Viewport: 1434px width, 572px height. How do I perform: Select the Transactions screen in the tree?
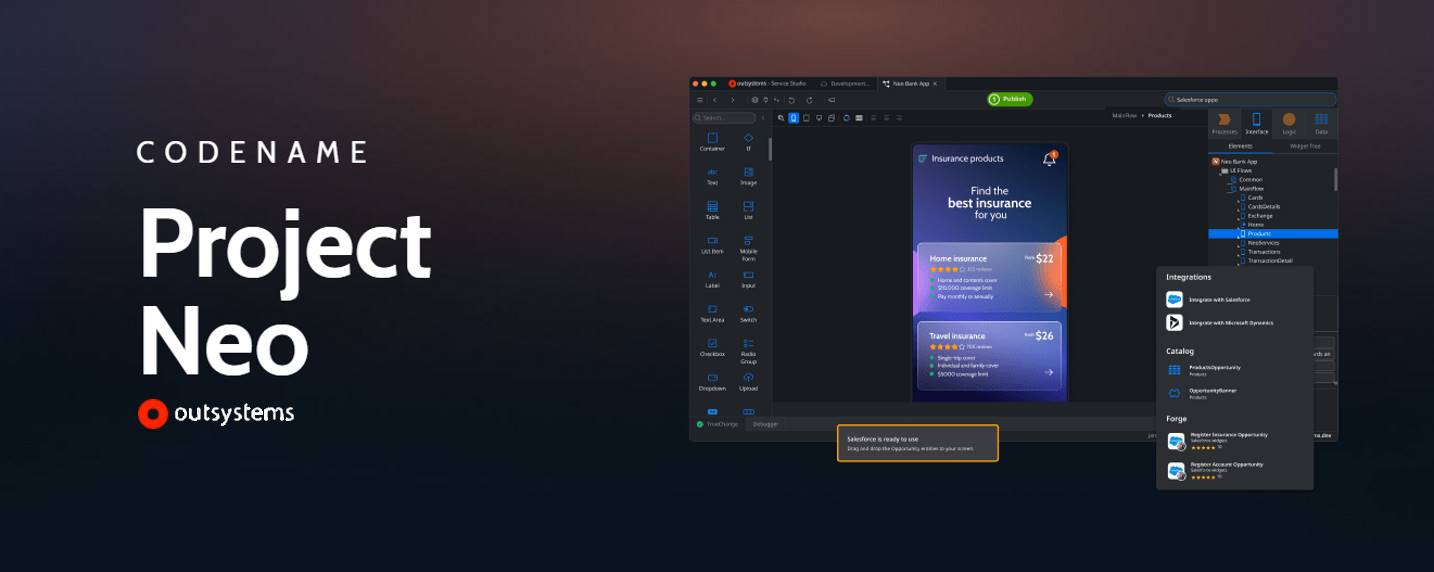pyautogui.click(x=1262, y=251)
